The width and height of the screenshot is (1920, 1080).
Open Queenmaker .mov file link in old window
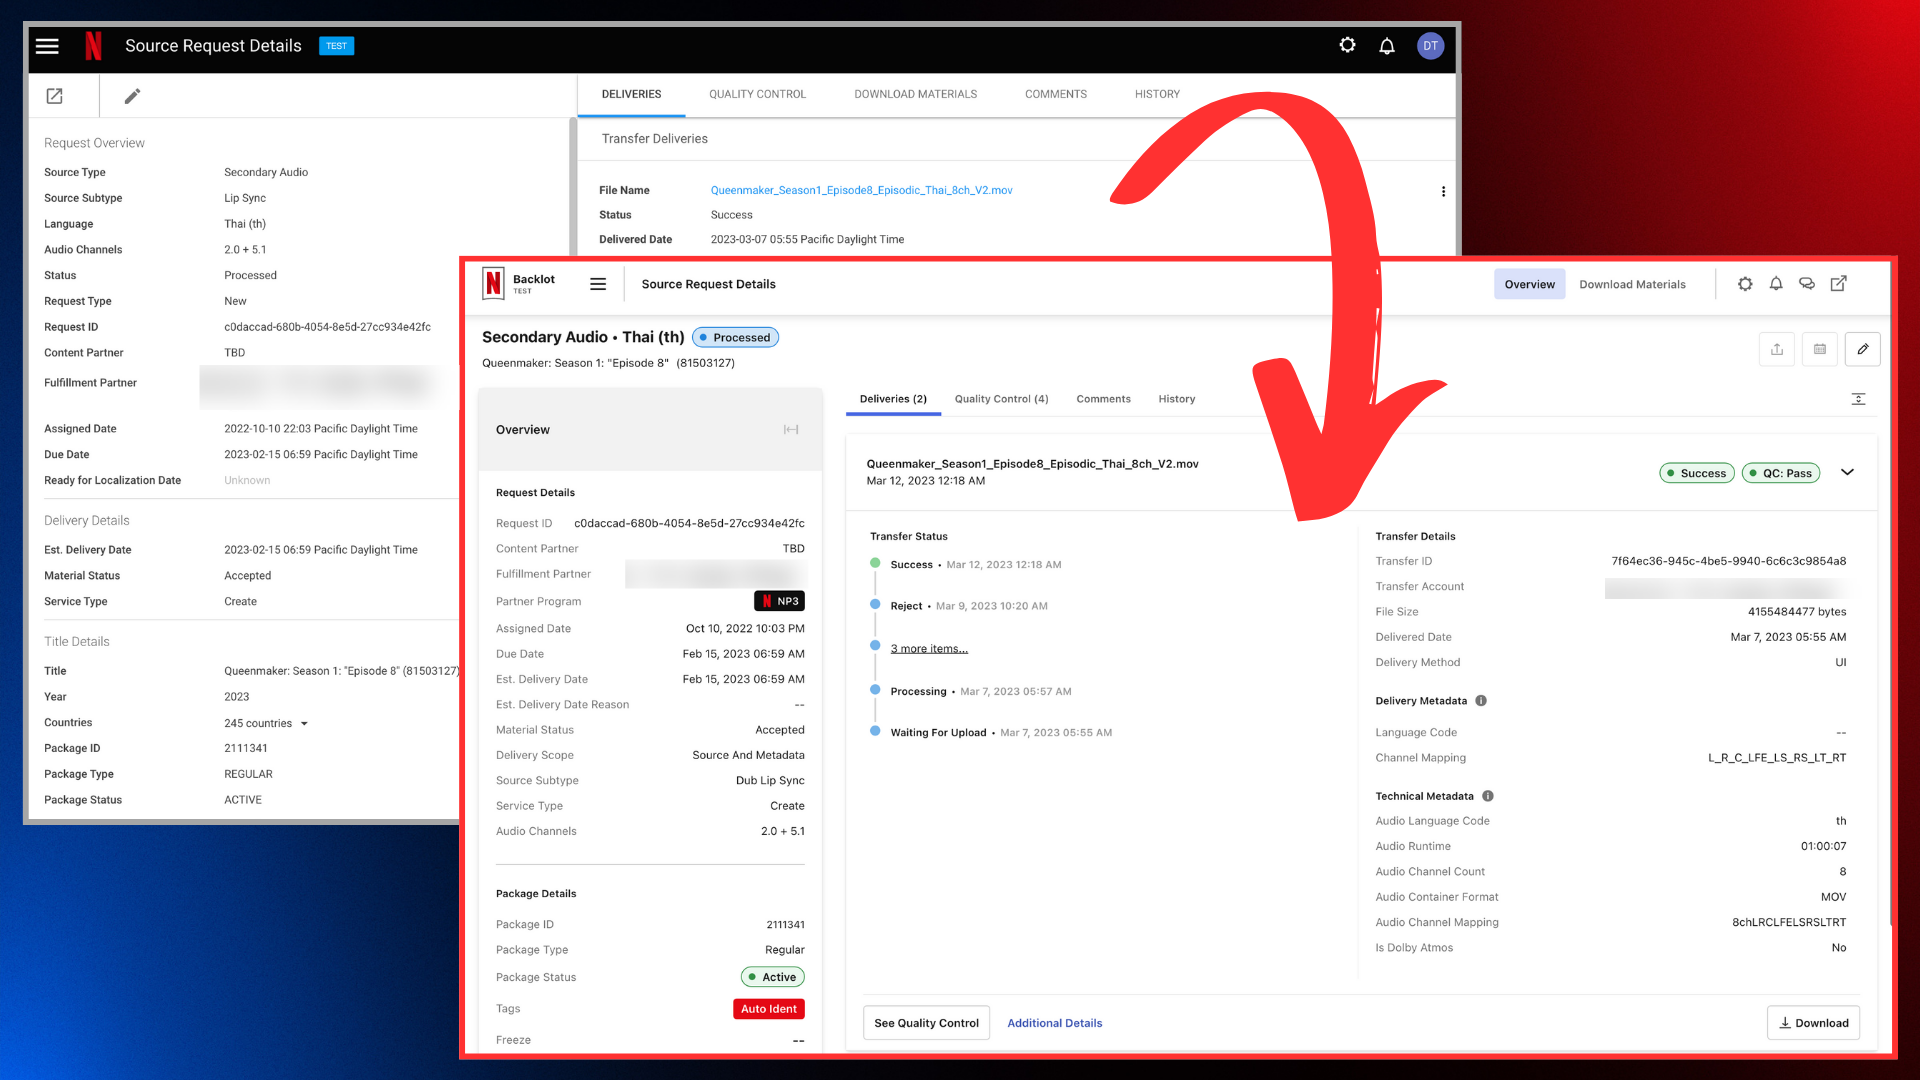click(861, 190)
